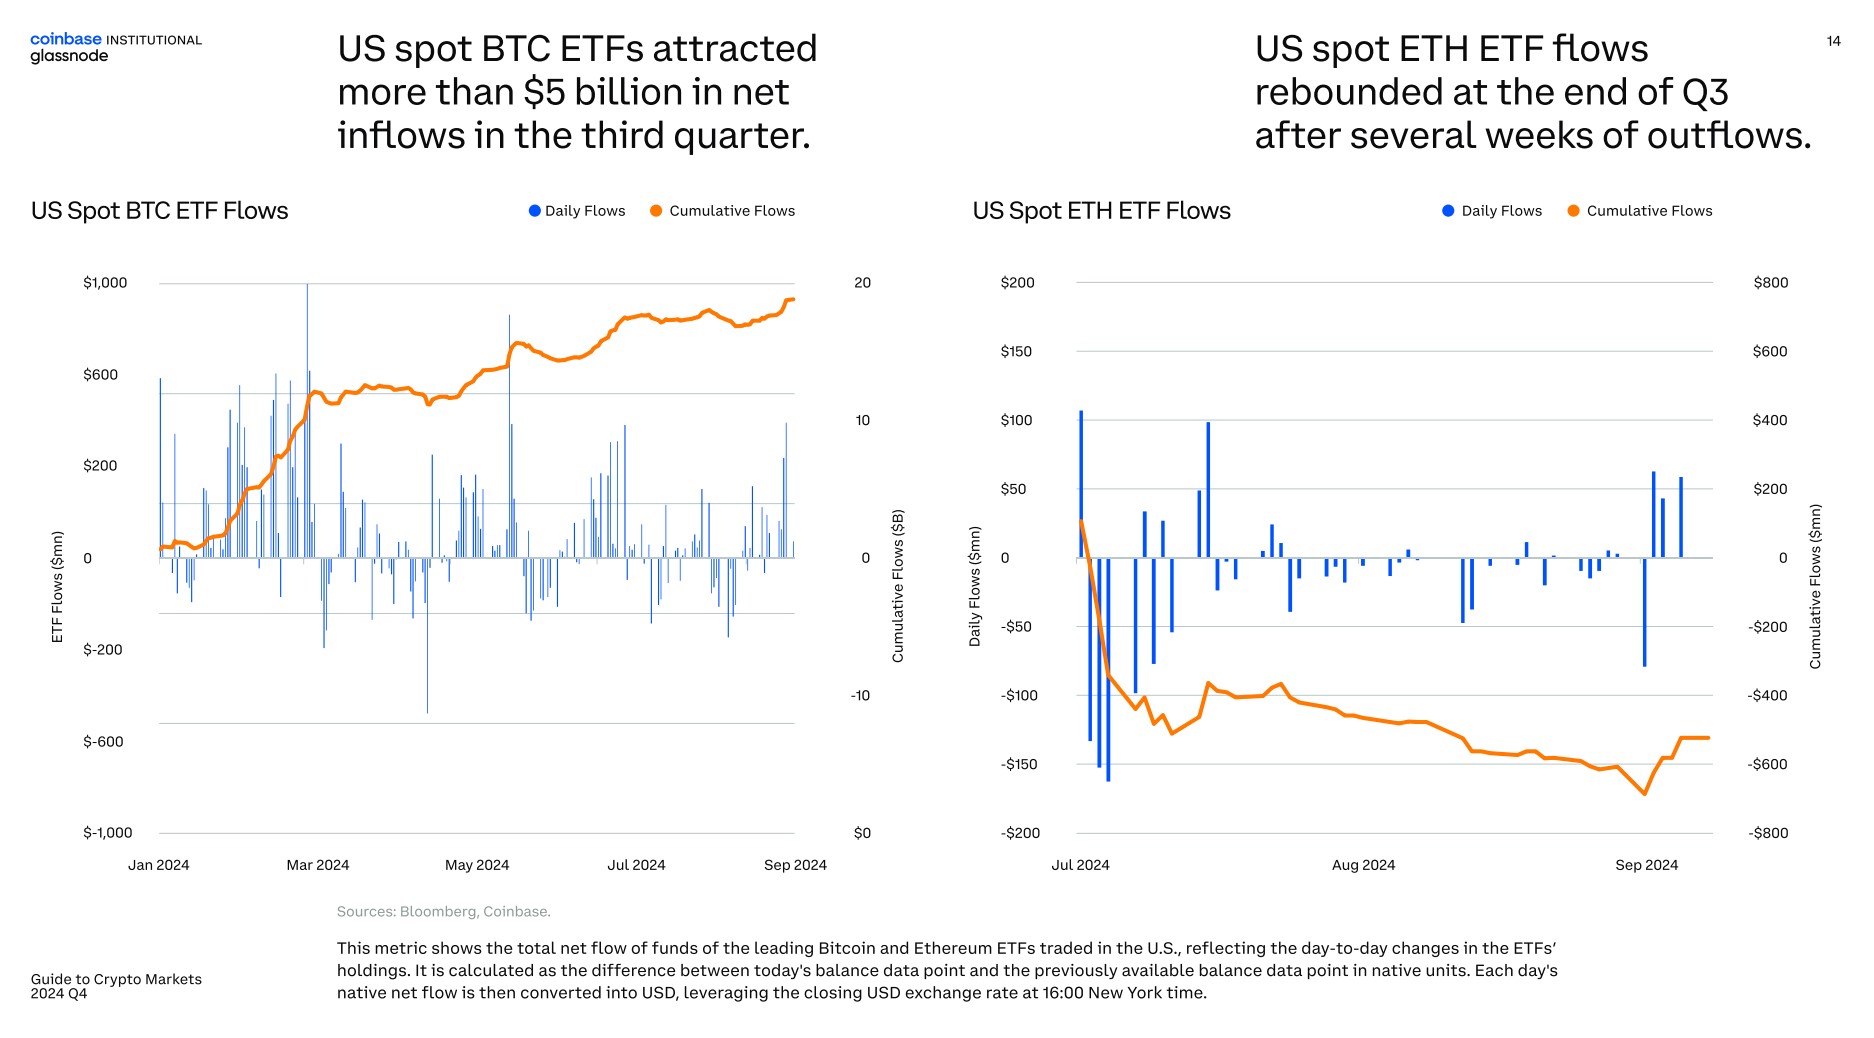
Task: Click Mar 2024 on BTC chart axis
Action: click(318, 865)
